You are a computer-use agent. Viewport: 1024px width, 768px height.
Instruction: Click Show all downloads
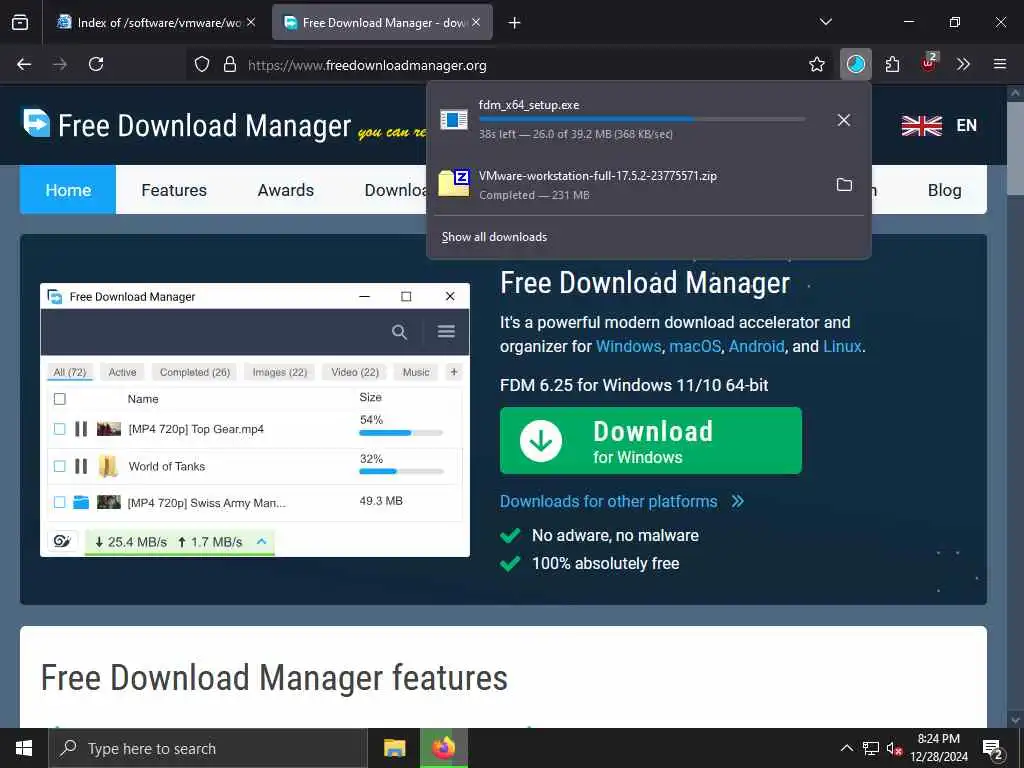pyautogui.click(x=494, y=237)
